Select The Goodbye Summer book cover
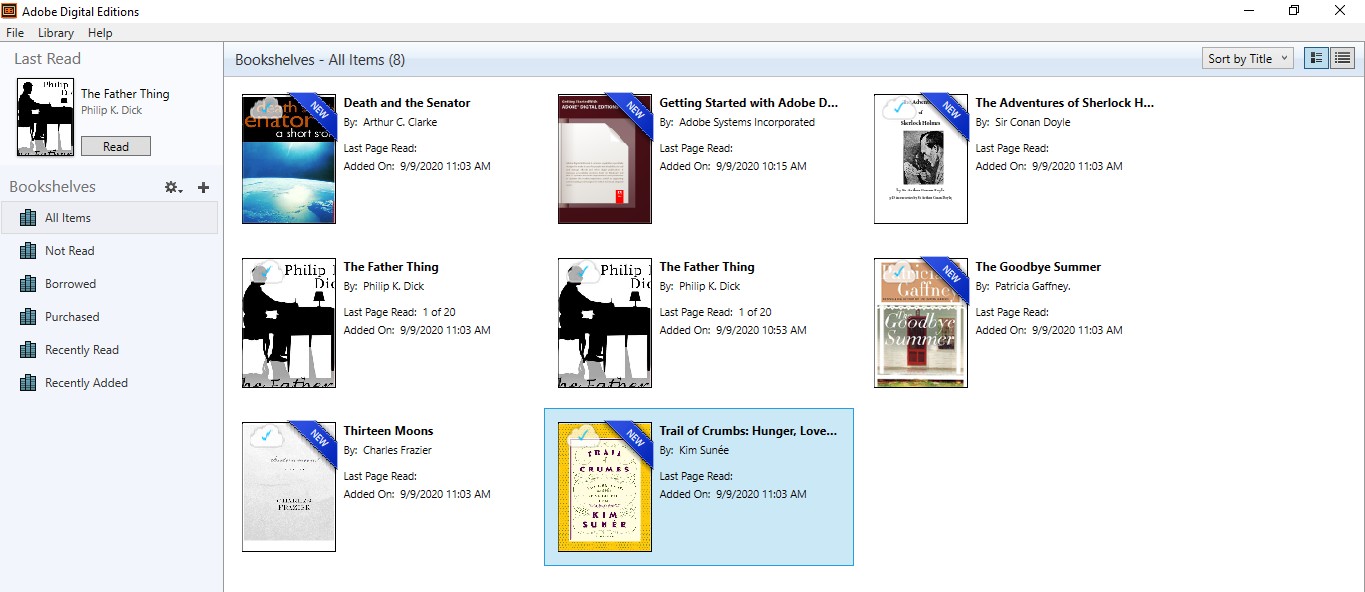Image resolution: width=1365 pixels, height=592 pixels. pyautogui.click(x=920, y=323)
